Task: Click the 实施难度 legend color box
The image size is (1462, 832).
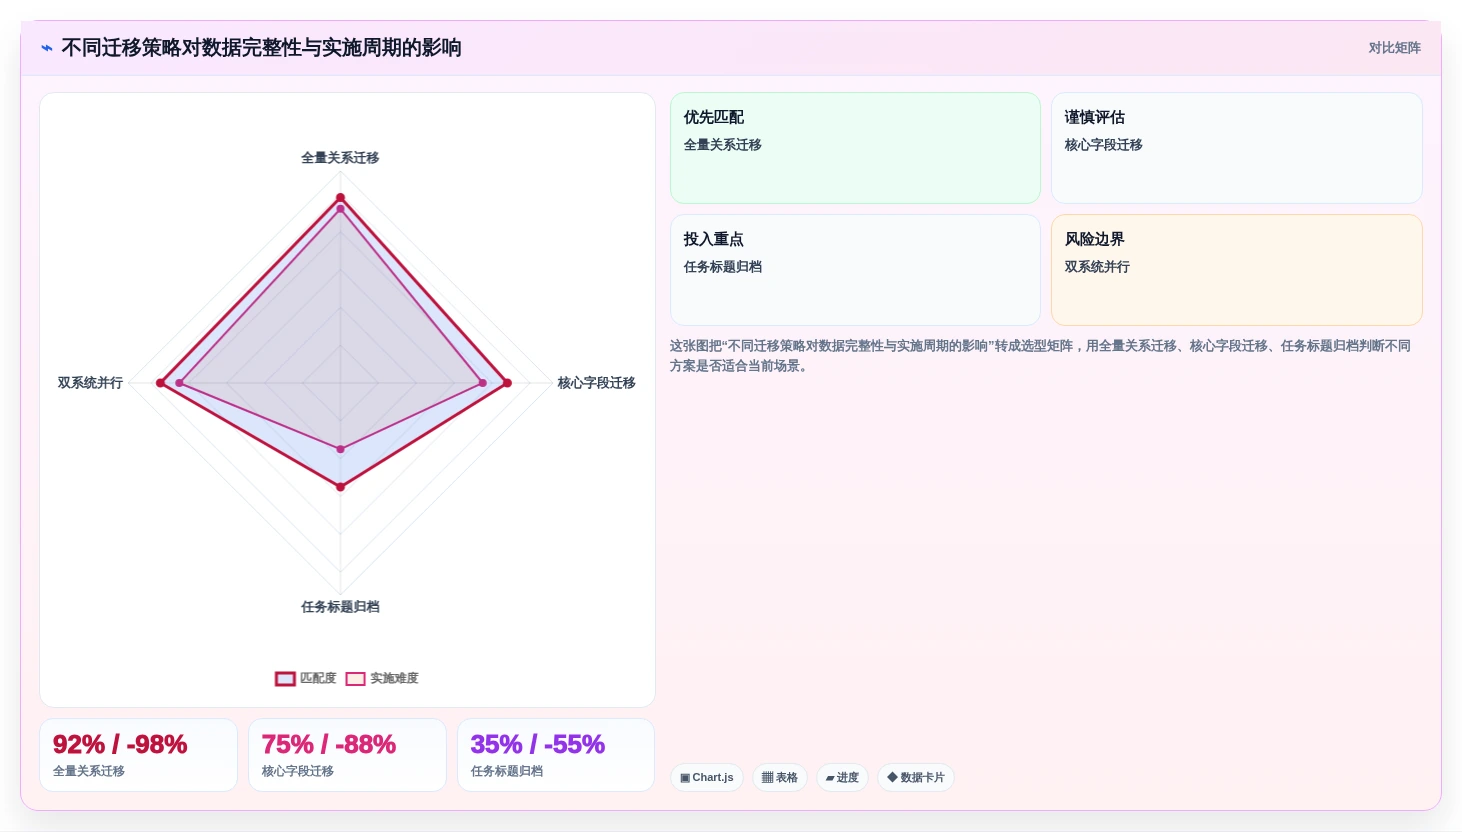Action: [355, 678]
